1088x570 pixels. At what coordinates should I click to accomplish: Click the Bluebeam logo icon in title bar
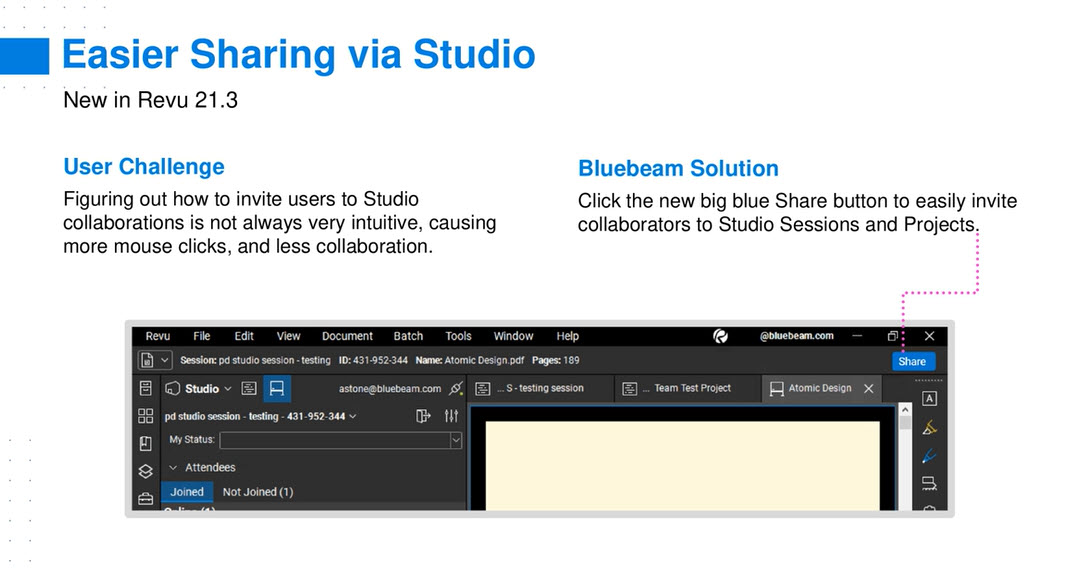(x=720, y=336)
